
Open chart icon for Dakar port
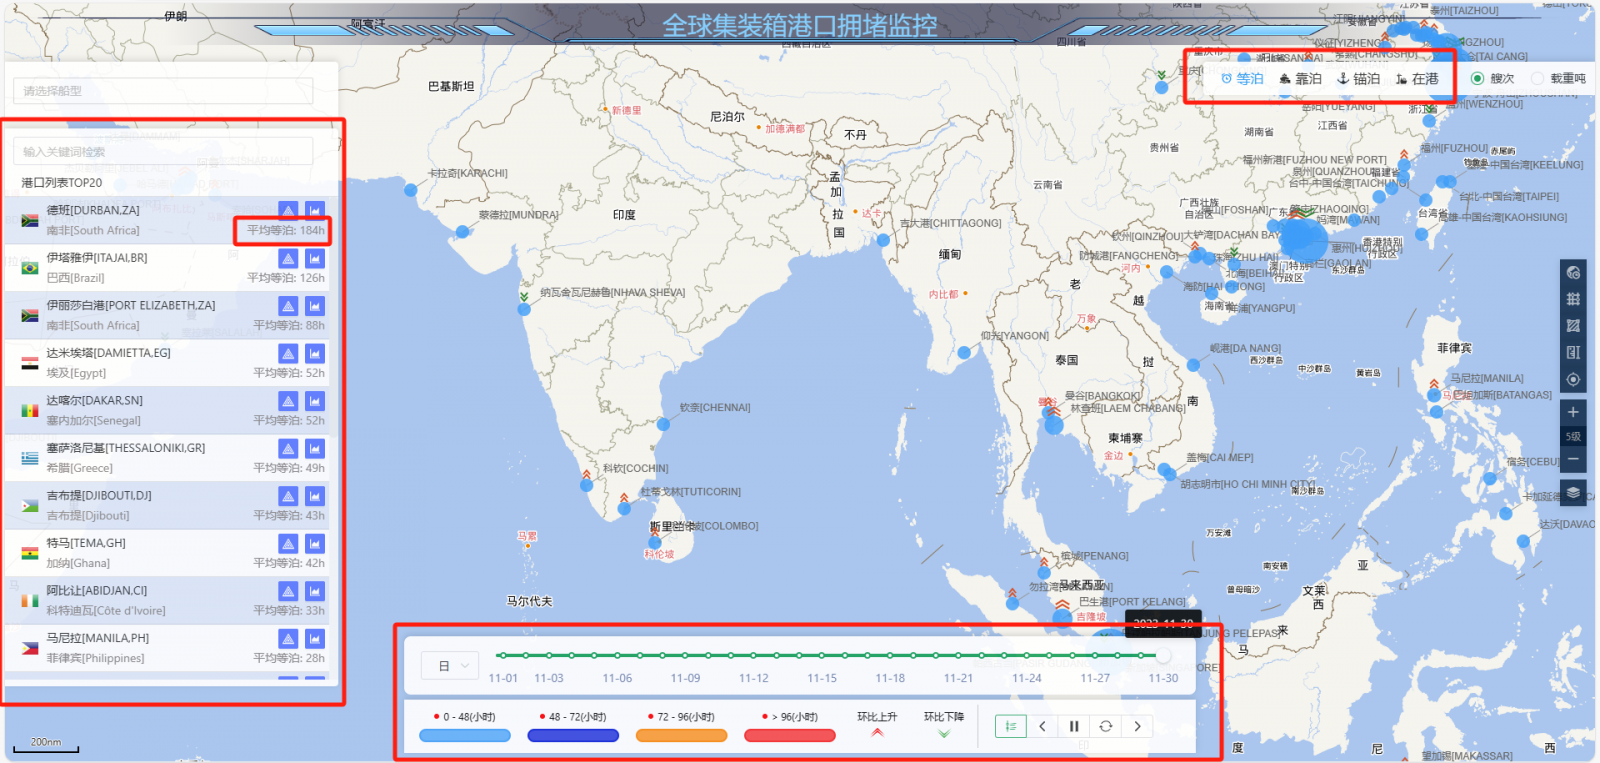point(315,400)
